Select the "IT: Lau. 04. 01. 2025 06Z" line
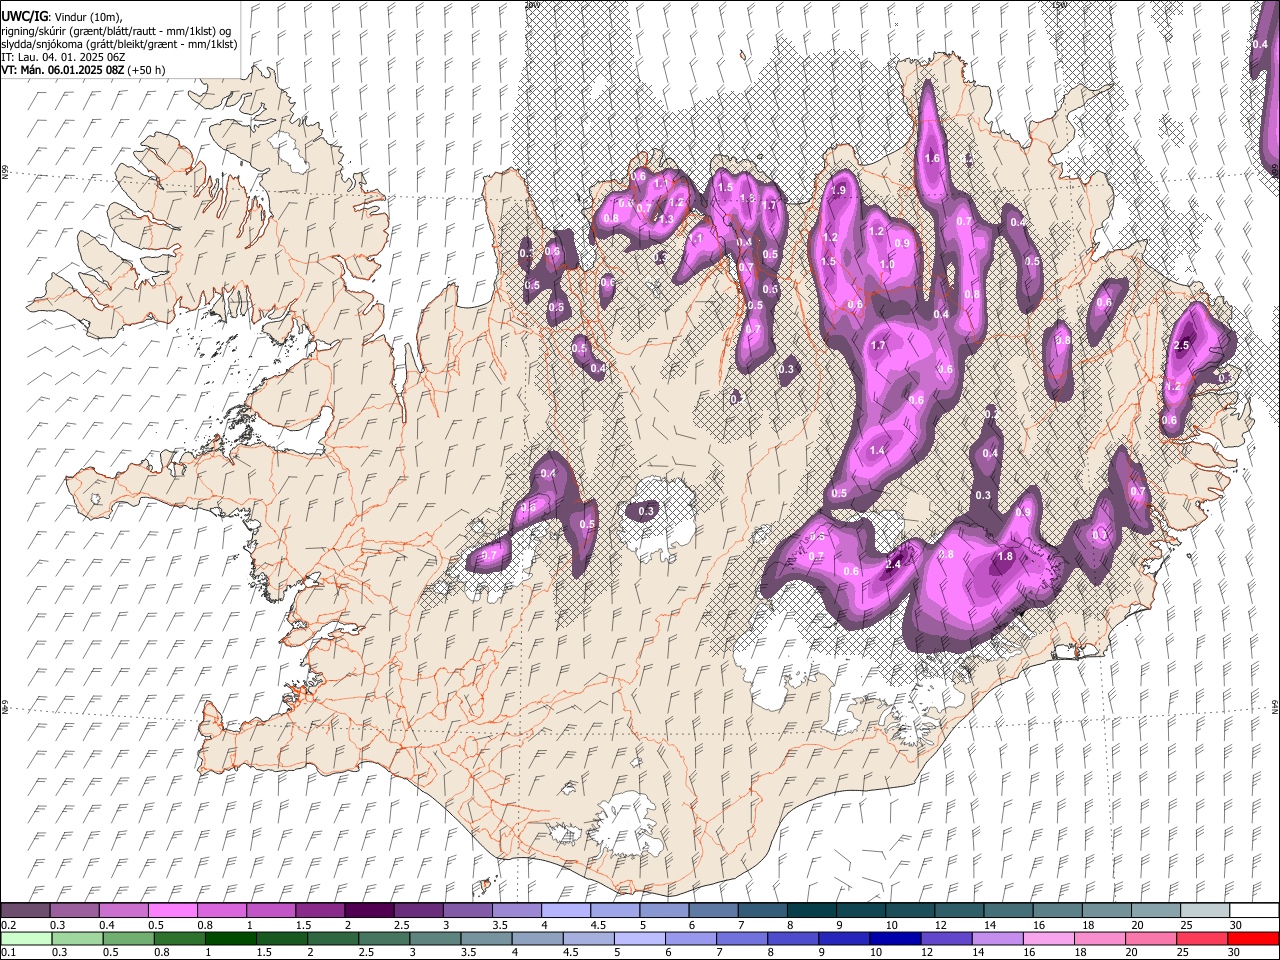 point(63,57)
